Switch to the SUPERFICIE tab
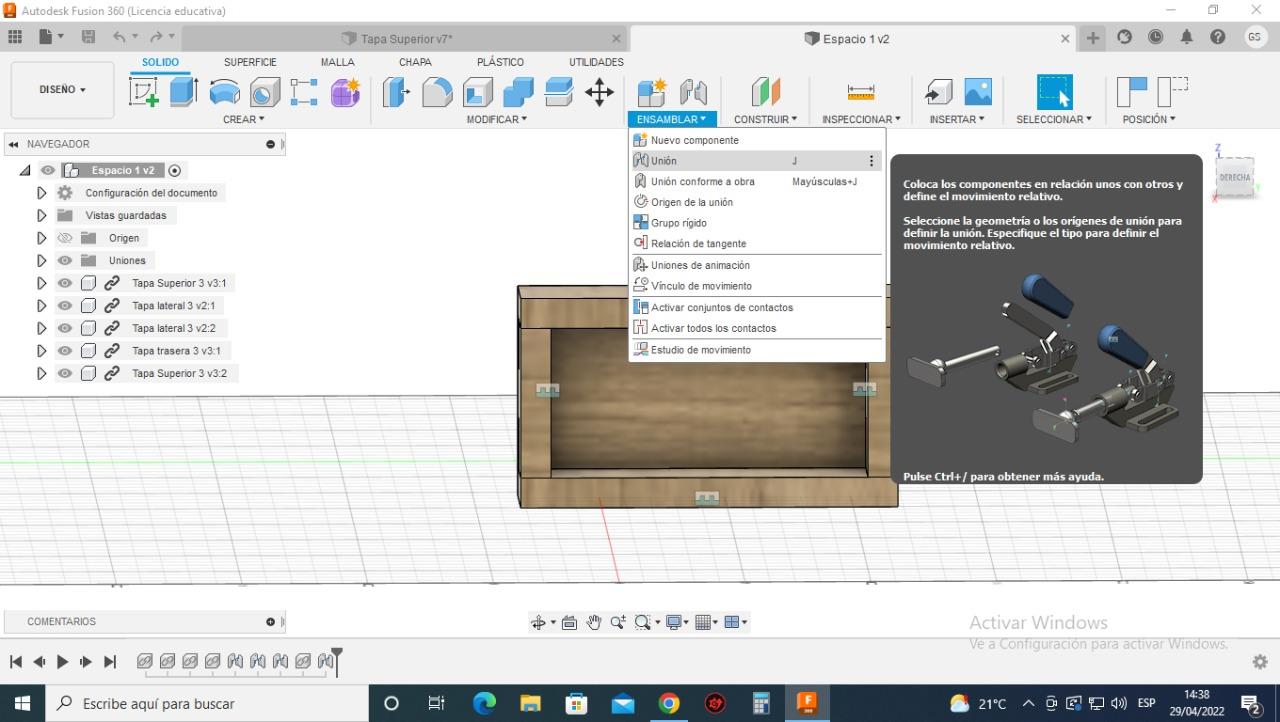The image size is (1280, 722). (x=250, y=62)
